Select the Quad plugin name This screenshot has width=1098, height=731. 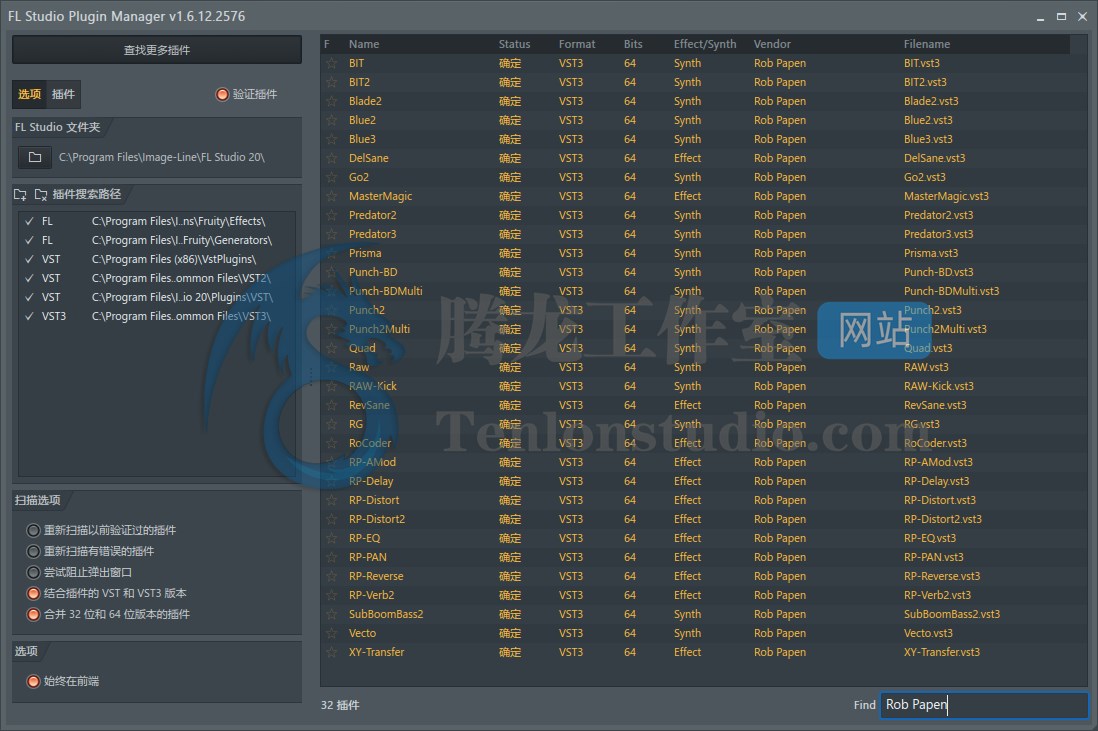pos(362,348)
